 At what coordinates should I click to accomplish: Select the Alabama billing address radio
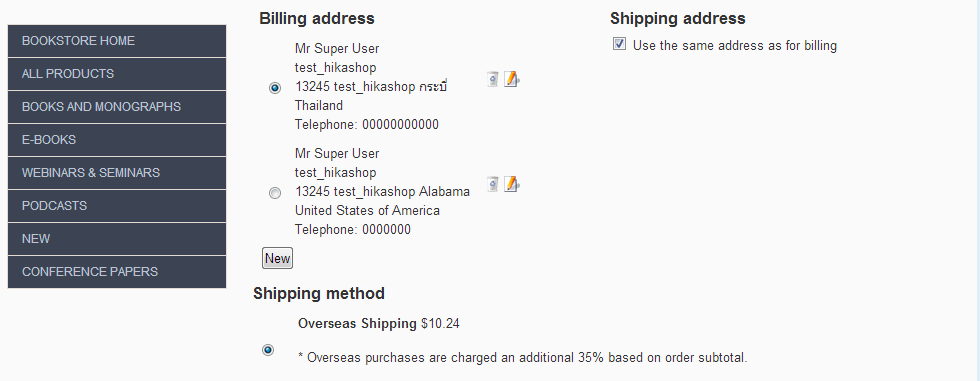[x=275, y=193]
